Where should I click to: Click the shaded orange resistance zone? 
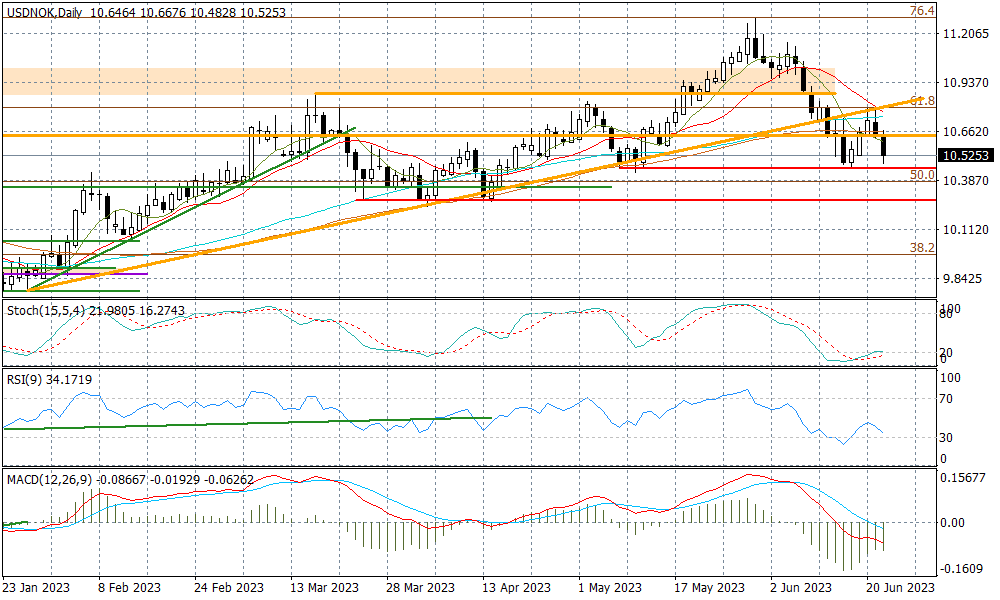(x=200, y=82)
